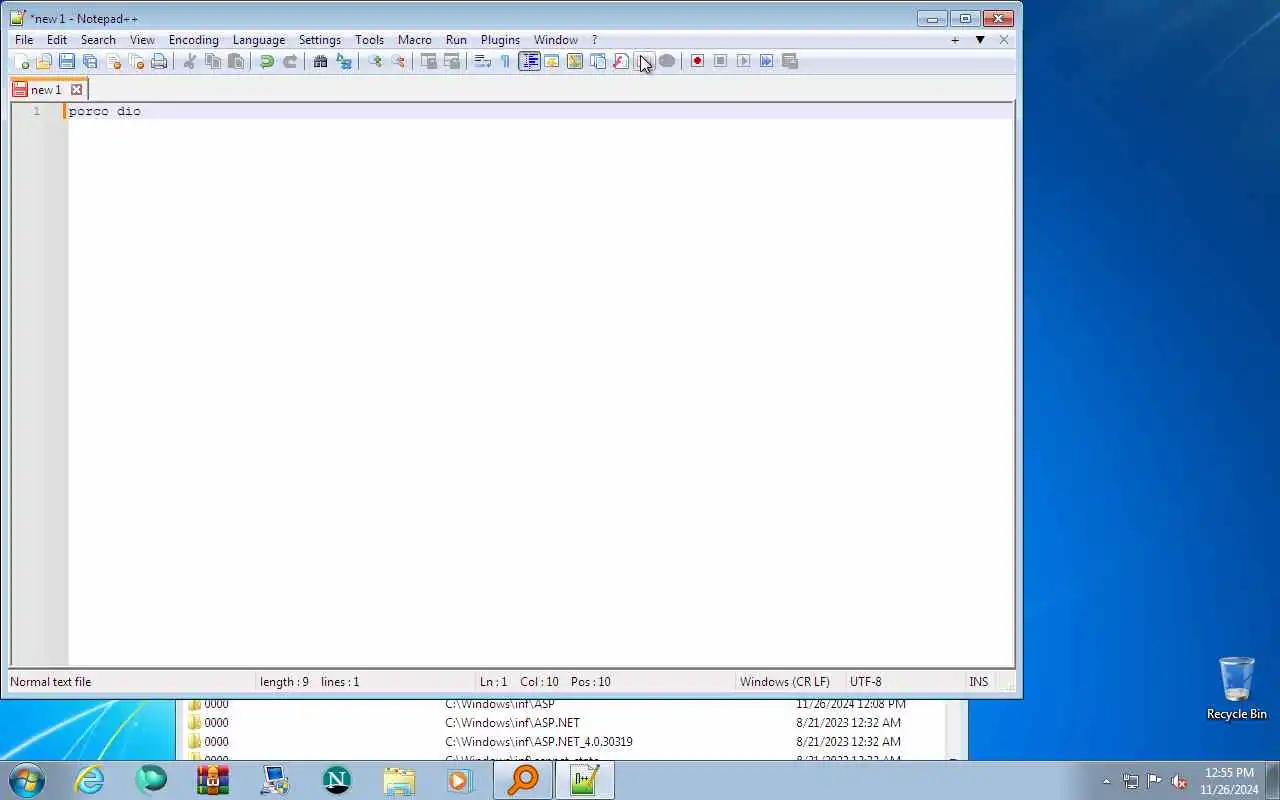Open the Windows Start button
This screenshot has width=1280, height=800.
[27, 780]
